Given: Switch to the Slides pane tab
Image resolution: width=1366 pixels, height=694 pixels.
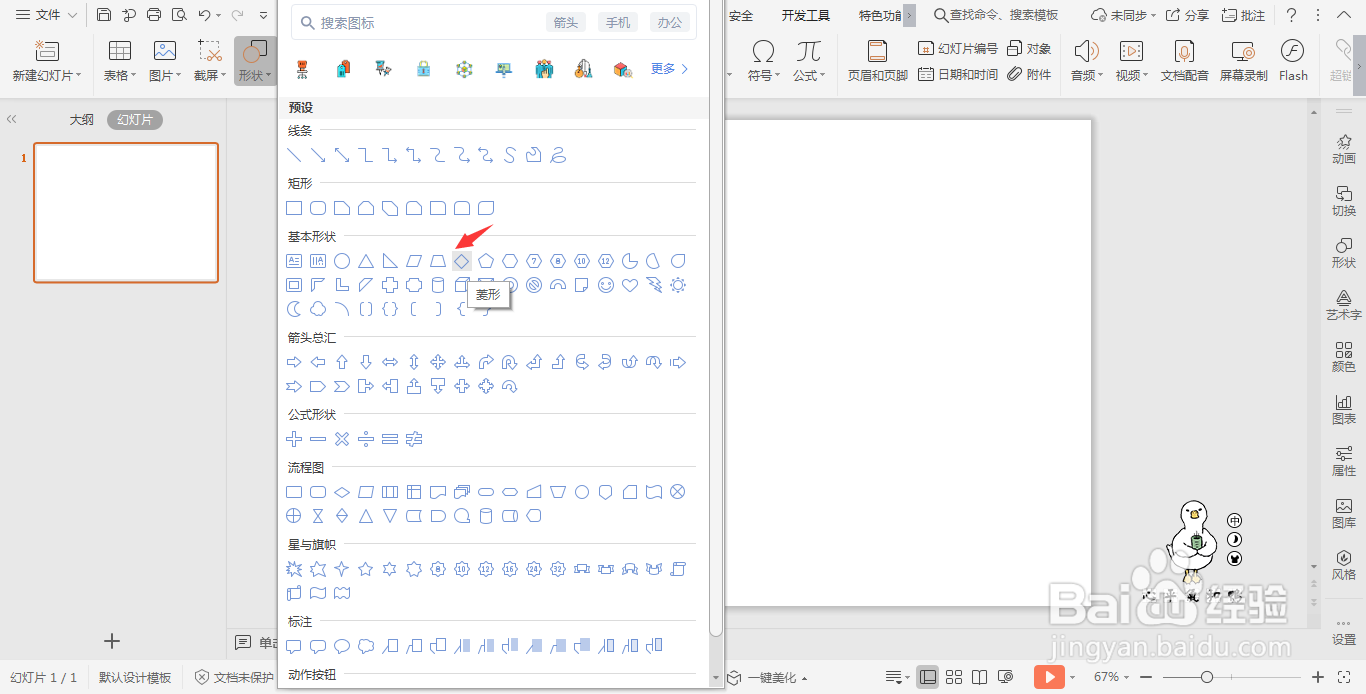Looking at the screenshot, I should point(135,120).
